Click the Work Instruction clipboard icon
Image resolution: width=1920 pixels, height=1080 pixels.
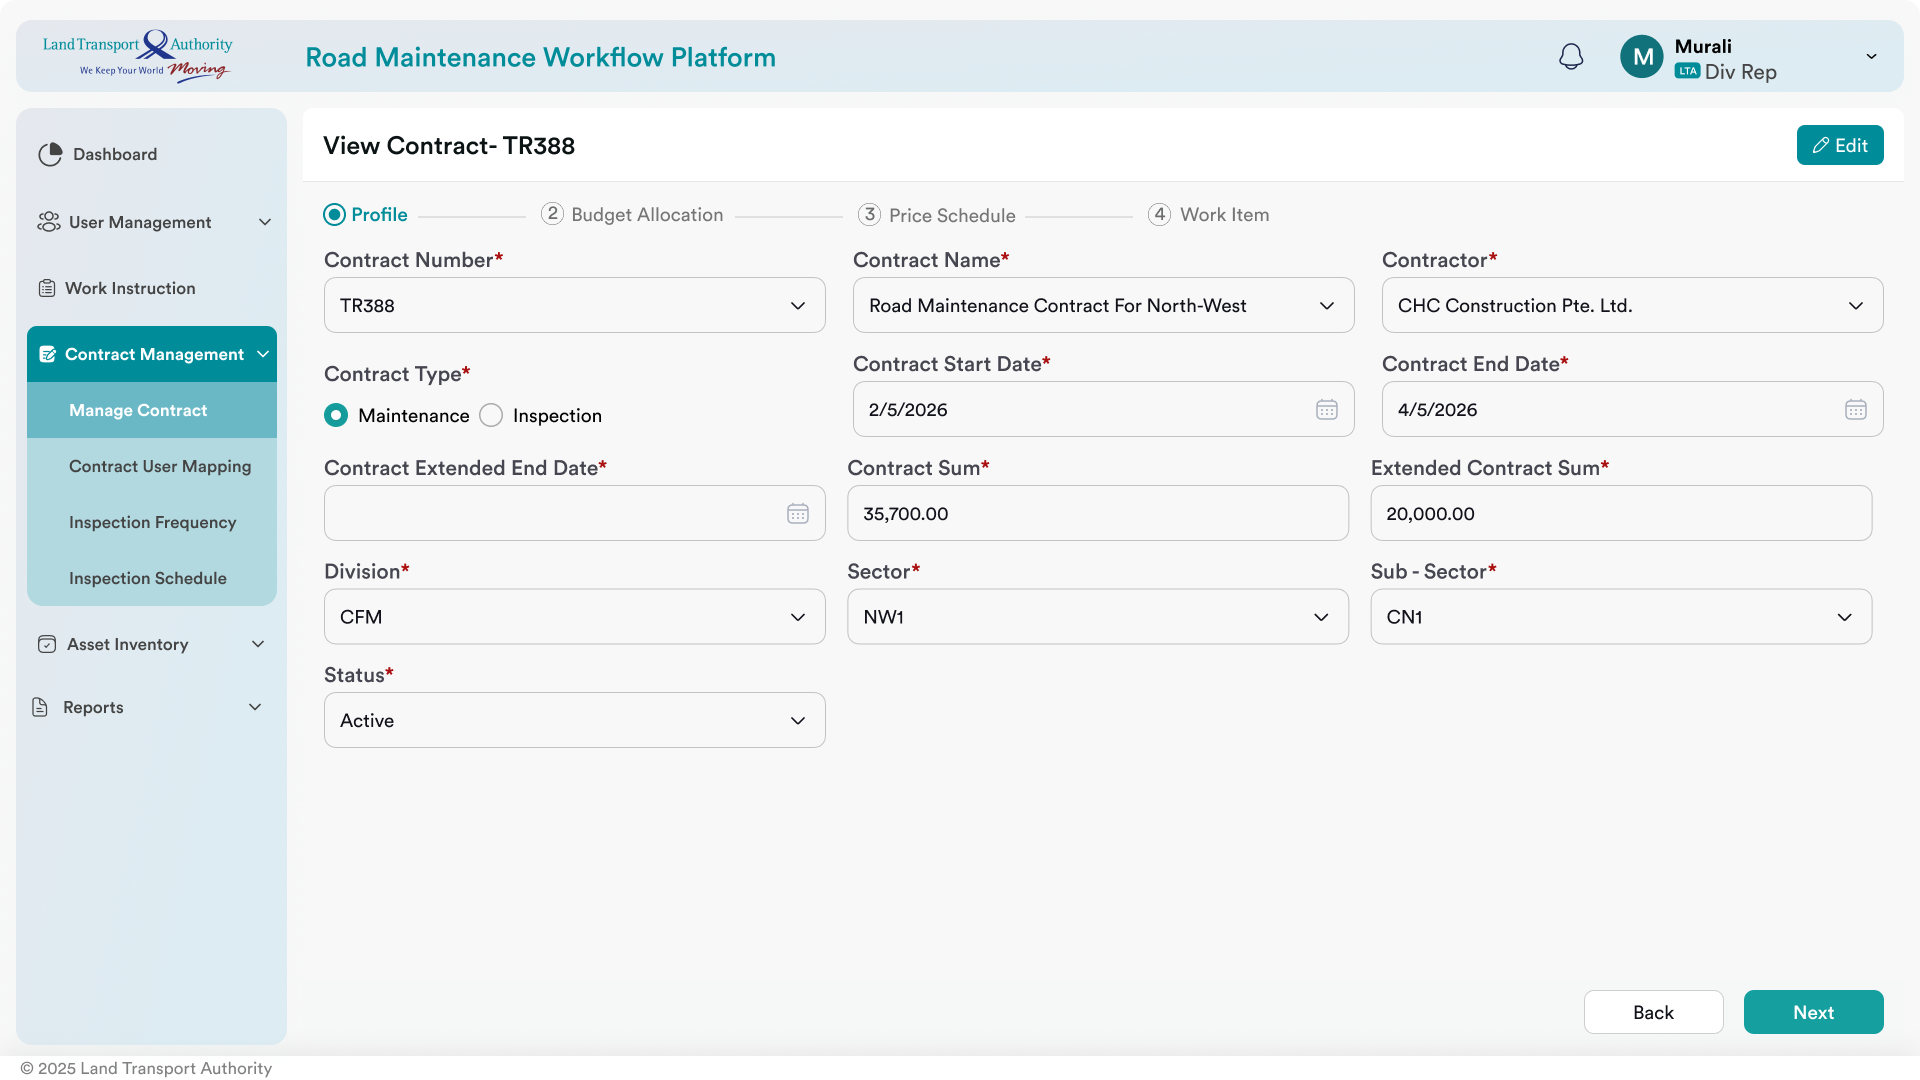tap(47, 288)
